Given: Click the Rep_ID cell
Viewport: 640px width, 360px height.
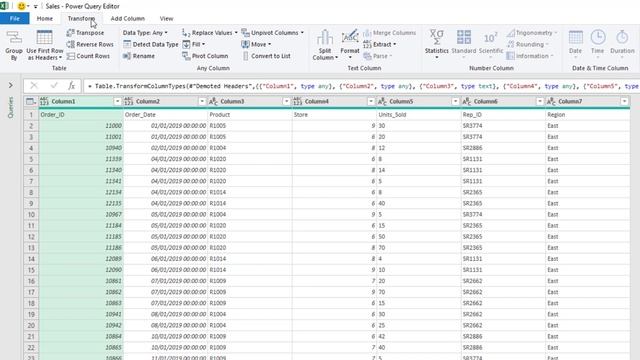Looking at the screenshot, I should 503,115.
